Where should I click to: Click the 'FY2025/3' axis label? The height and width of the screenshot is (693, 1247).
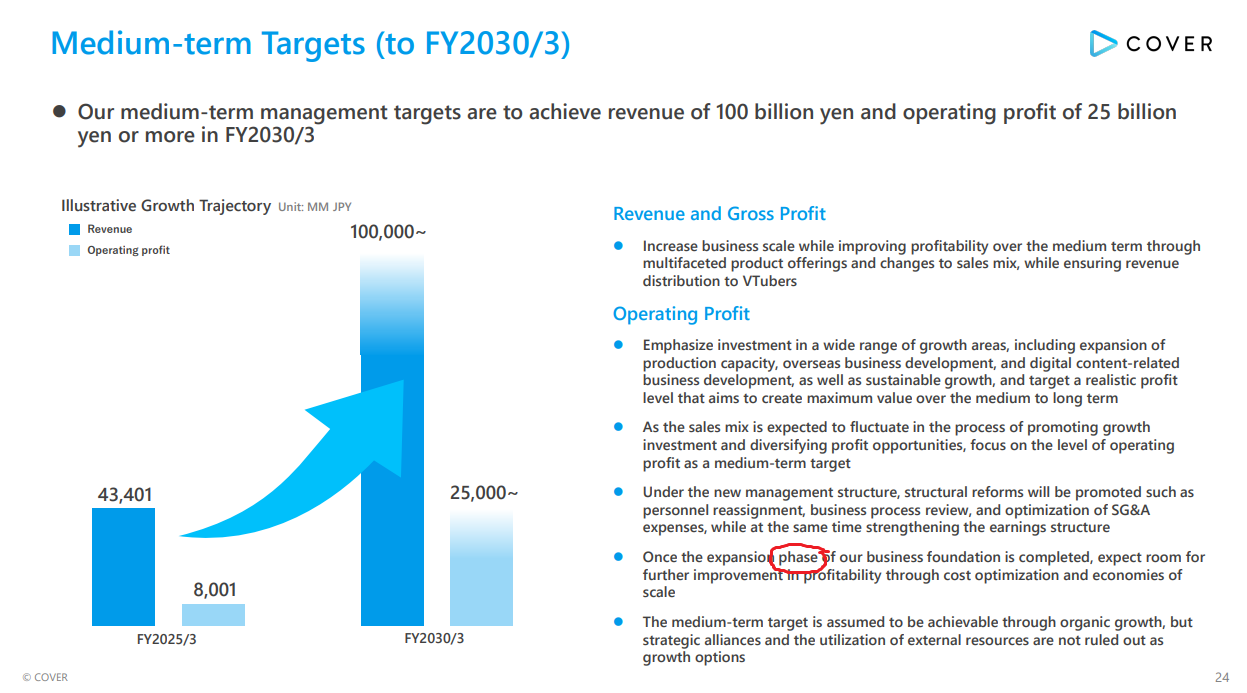click(167, 638)
